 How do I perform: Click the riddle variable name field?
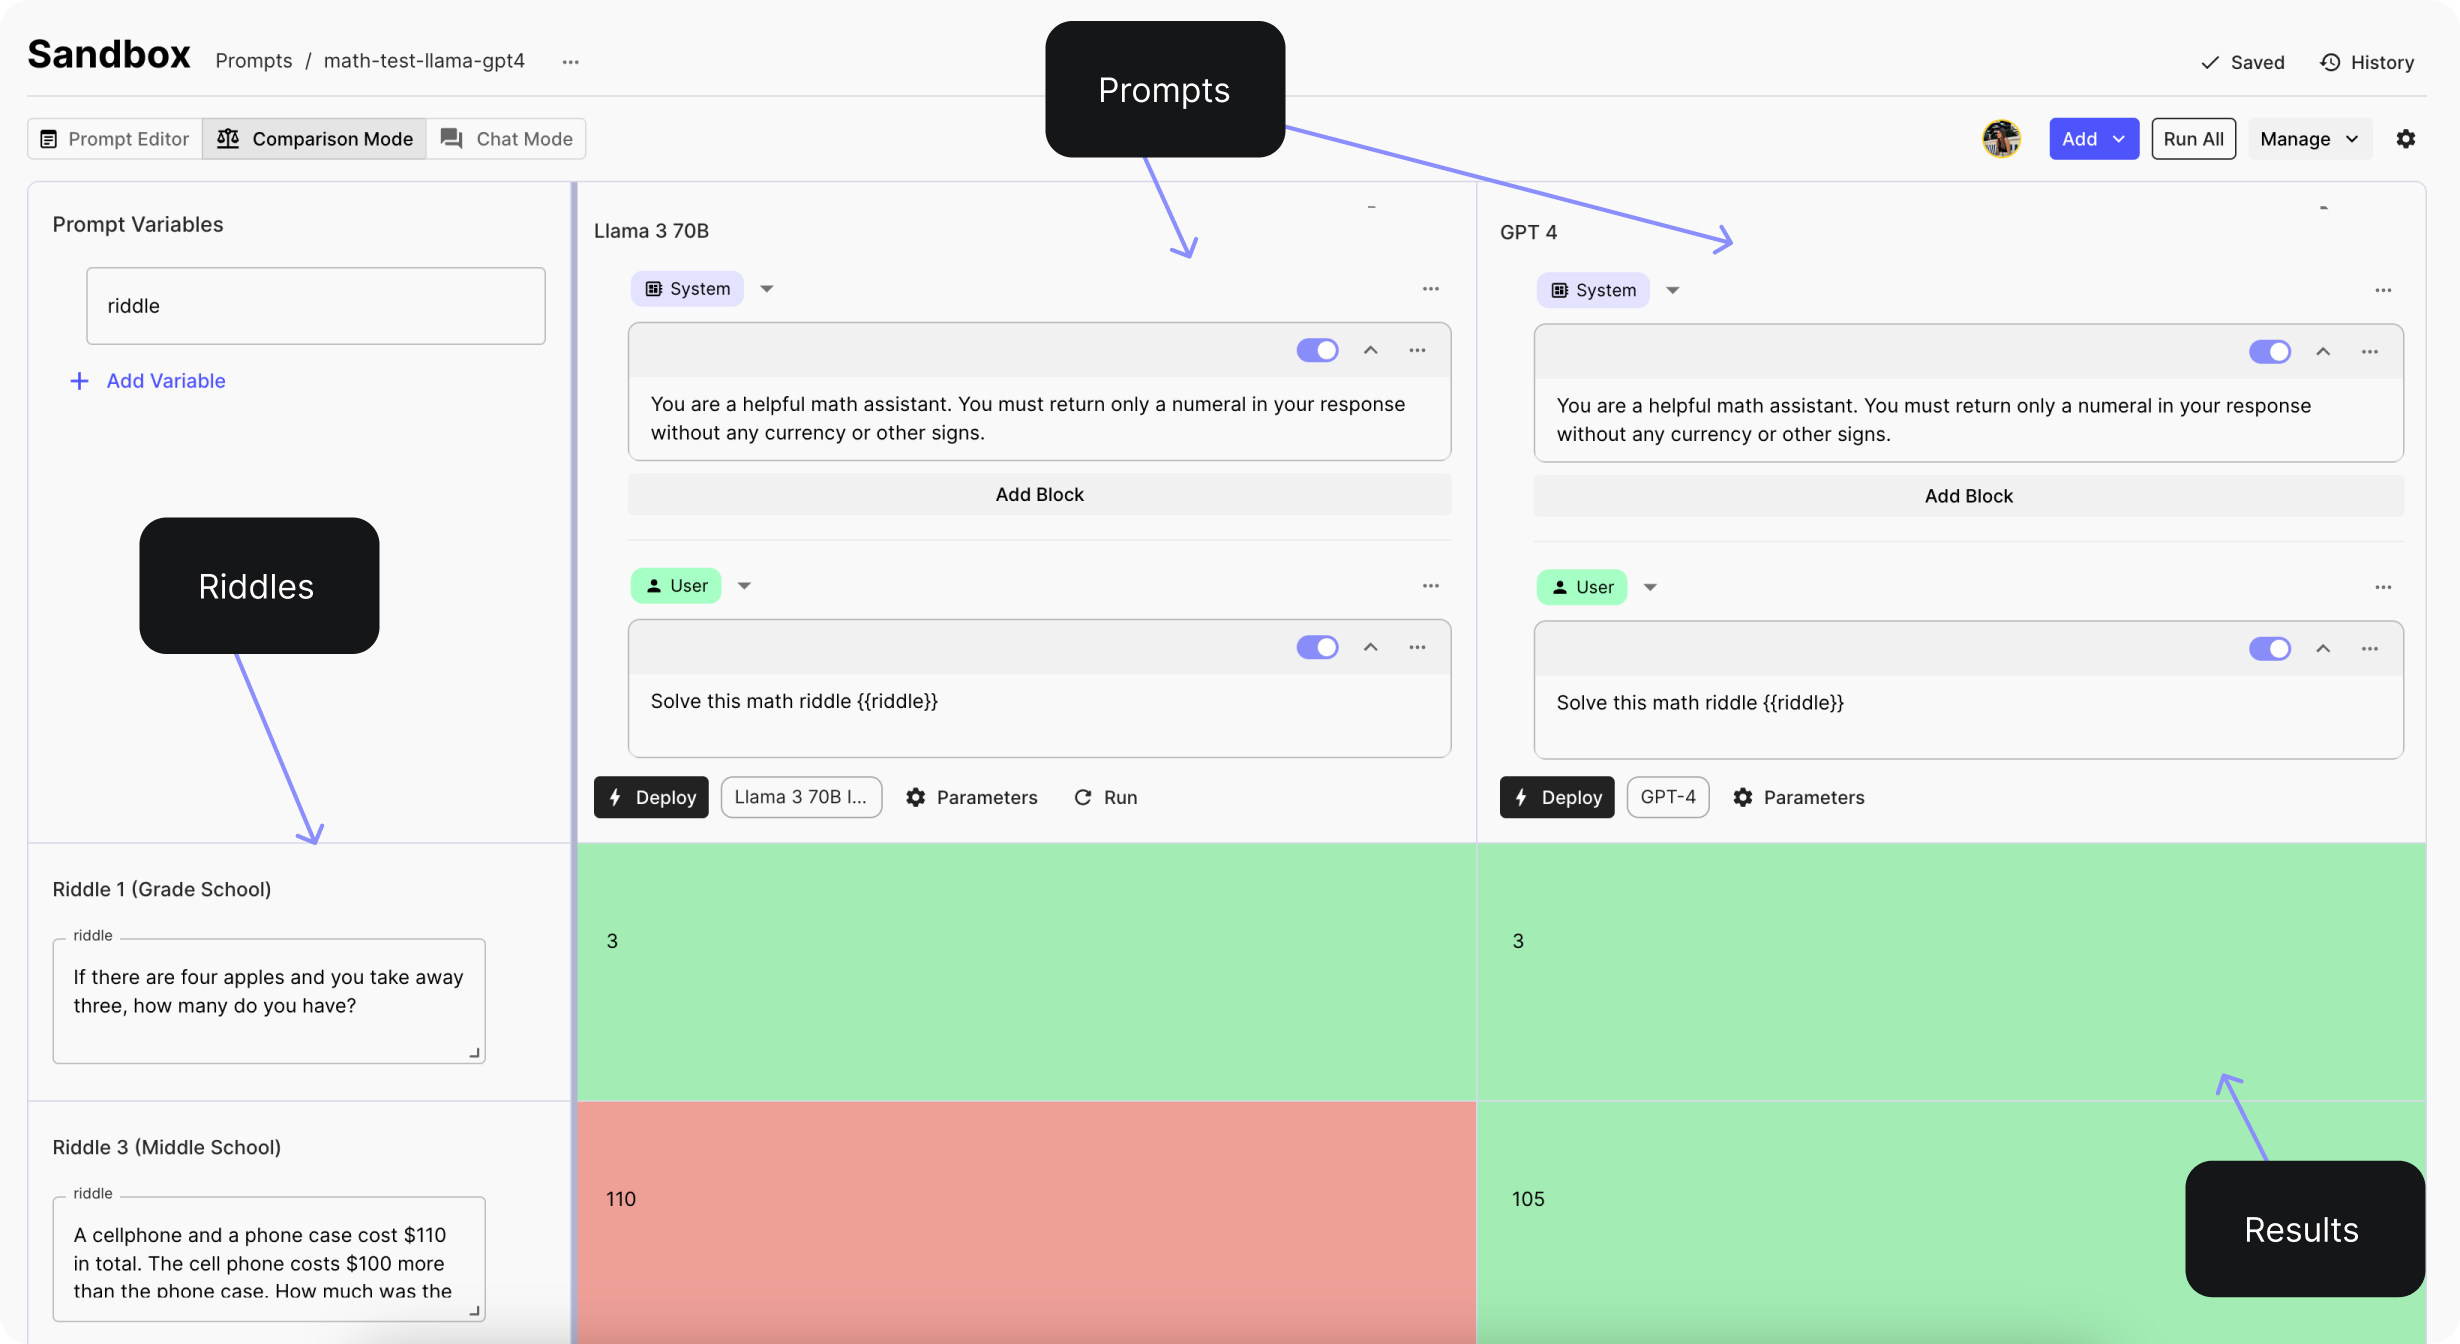tap(315, 306)
